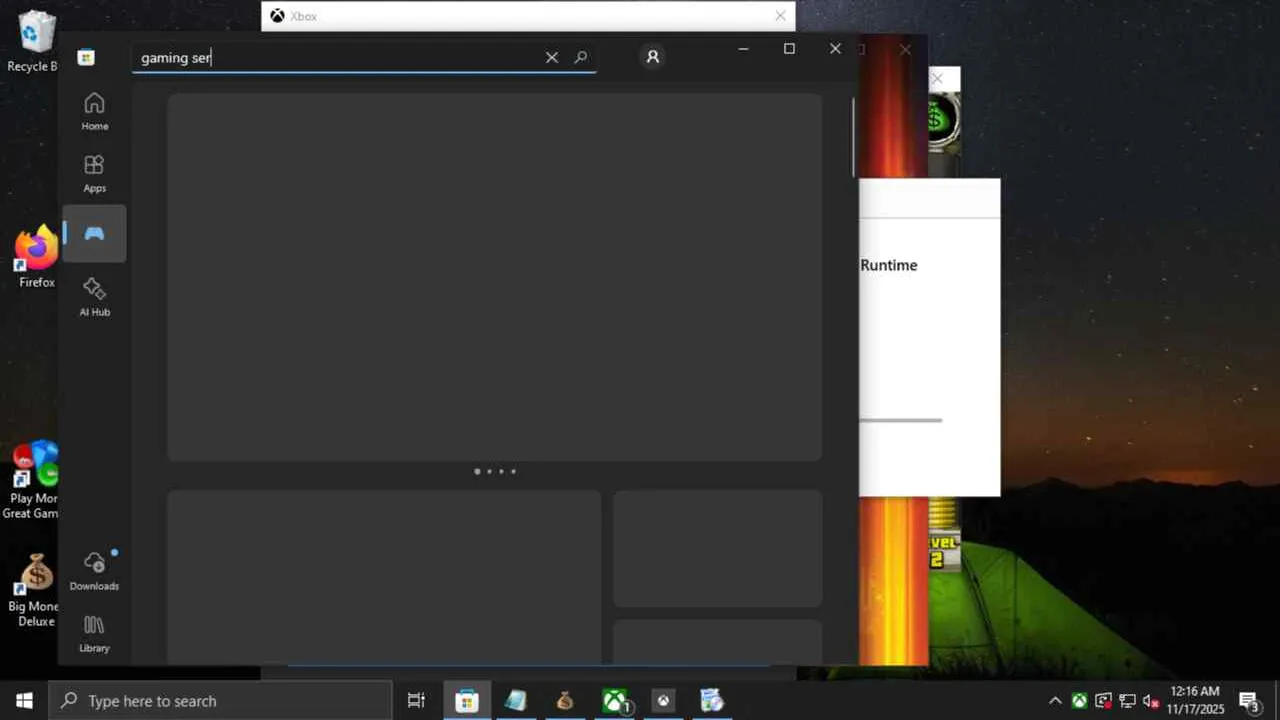The width and height of the screenshot is (1280, 720).
Task: Open the clock showing 12:16 AM
Action: pyautogui.click(x=1195, y=701)
